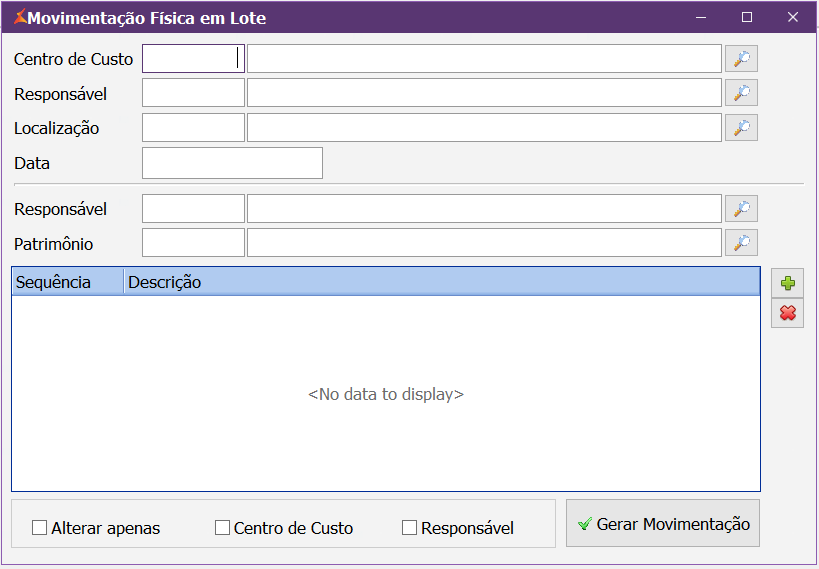Click the Patrimônio search magnifier icon
This screenshot has height=569, width=819.
tap(741, 243)
